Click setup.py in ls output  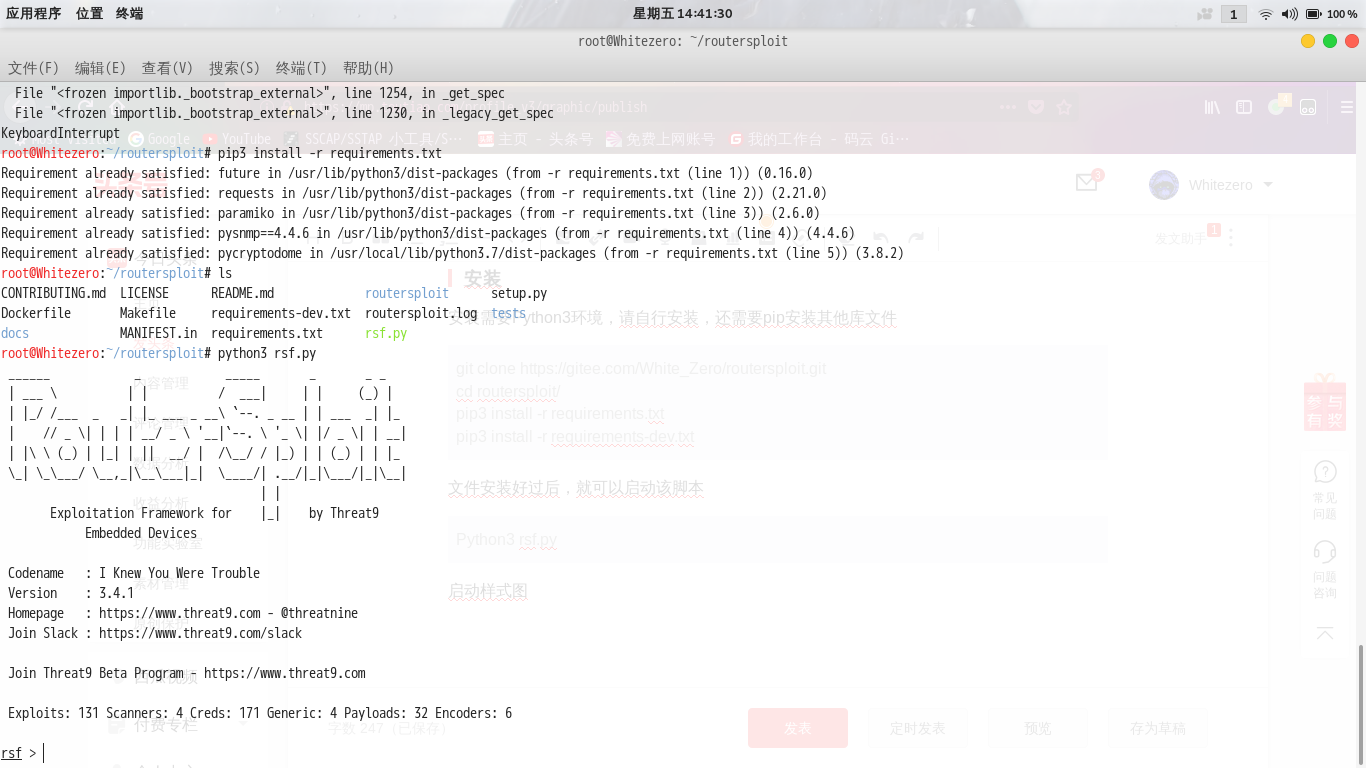click(x=519, y=293)
